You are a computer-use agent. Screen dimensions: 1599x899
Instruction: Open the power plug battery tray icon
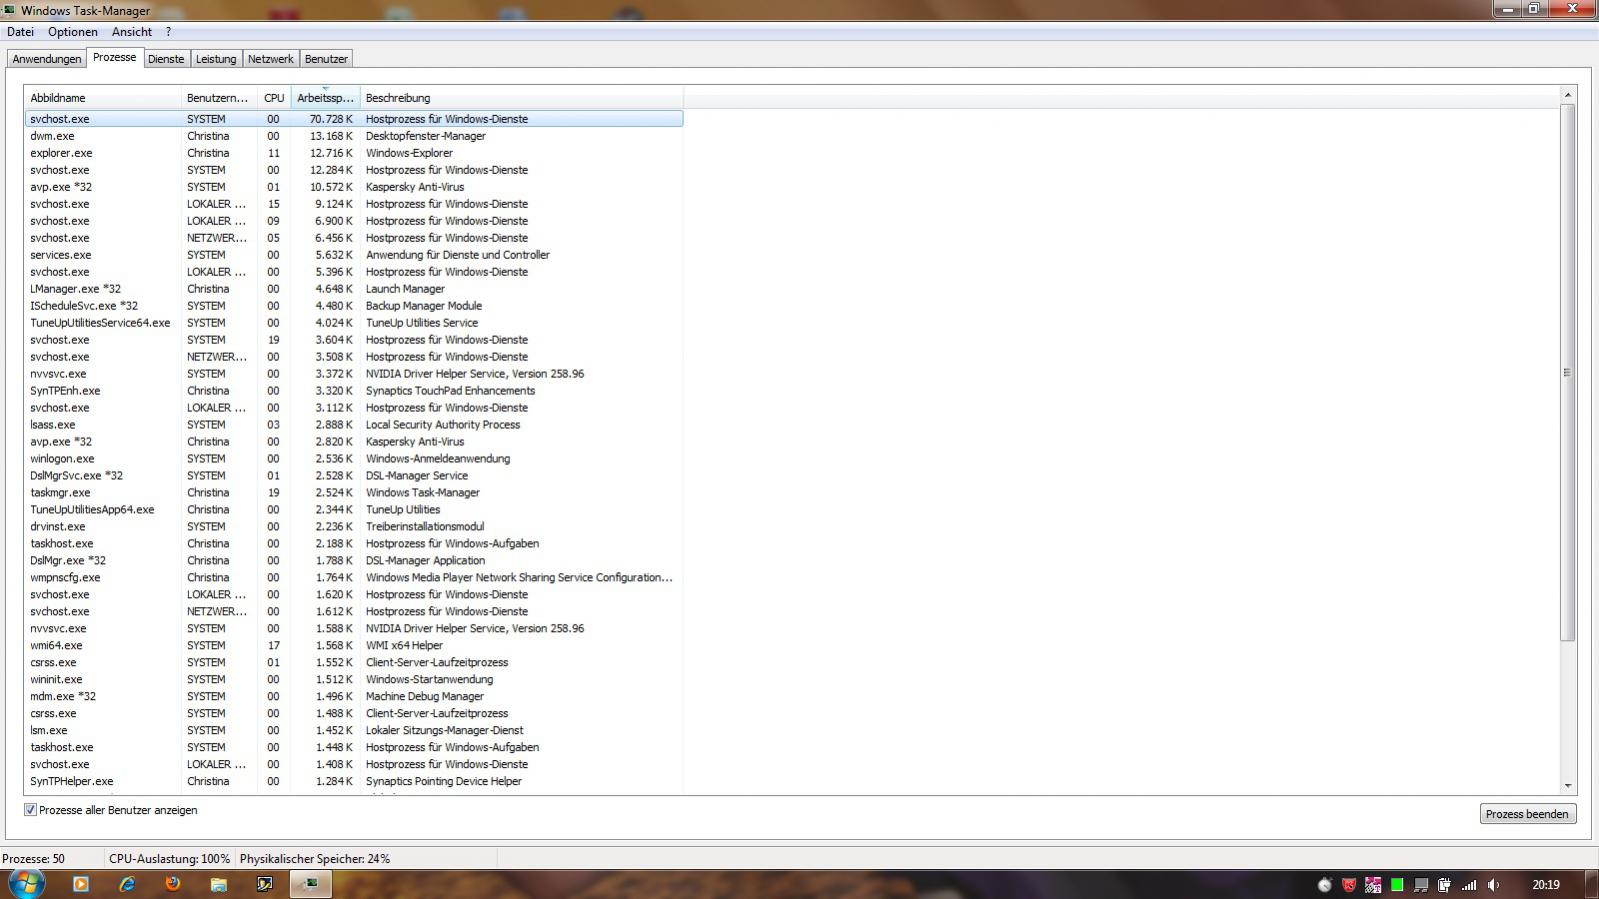(x=1445, y=885)
